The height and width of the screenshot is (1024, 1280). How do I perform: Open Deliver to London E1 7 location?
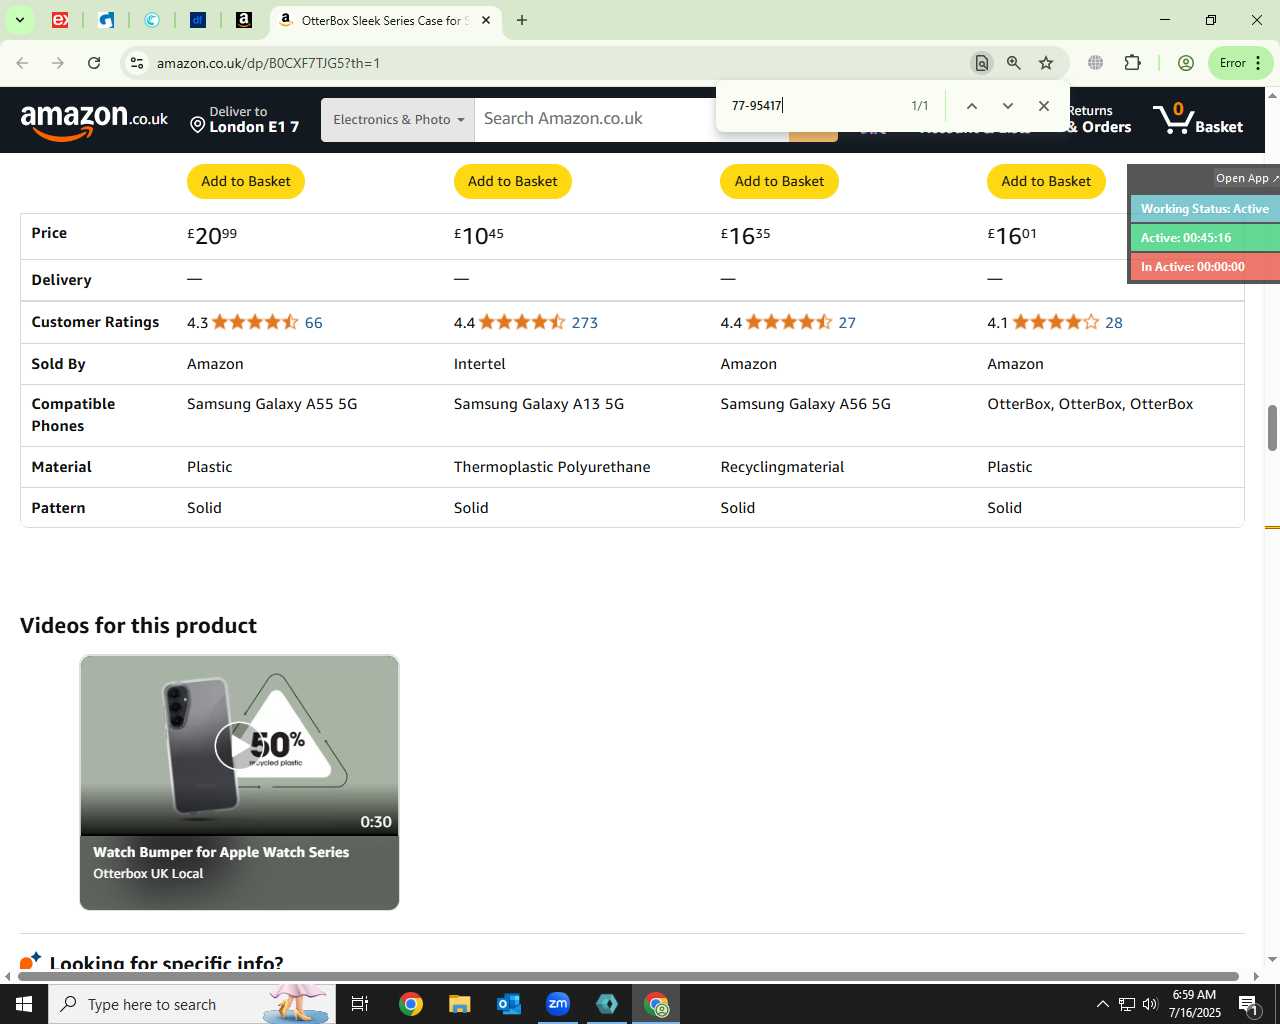(245, 119)
